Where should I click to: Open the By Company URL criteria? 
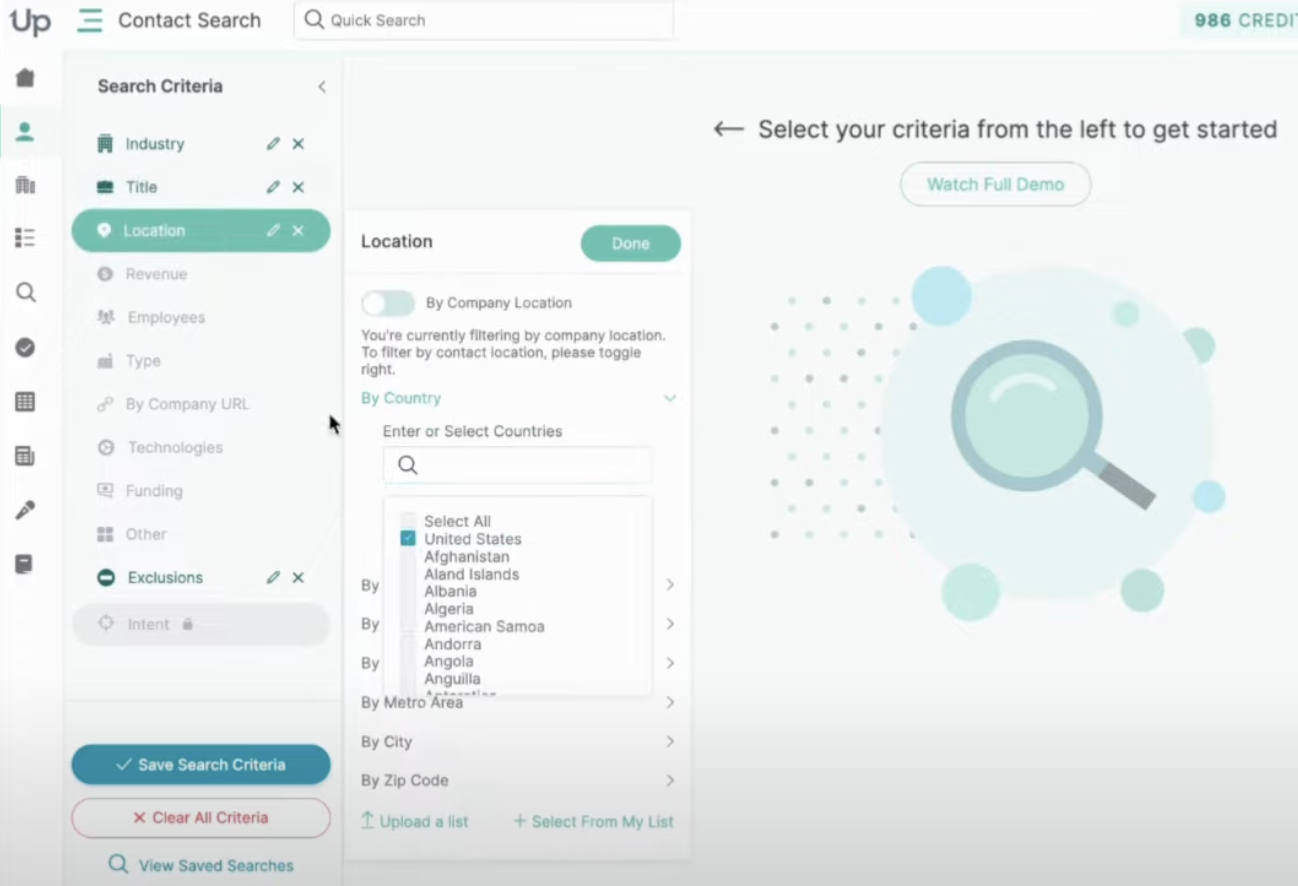187,404
